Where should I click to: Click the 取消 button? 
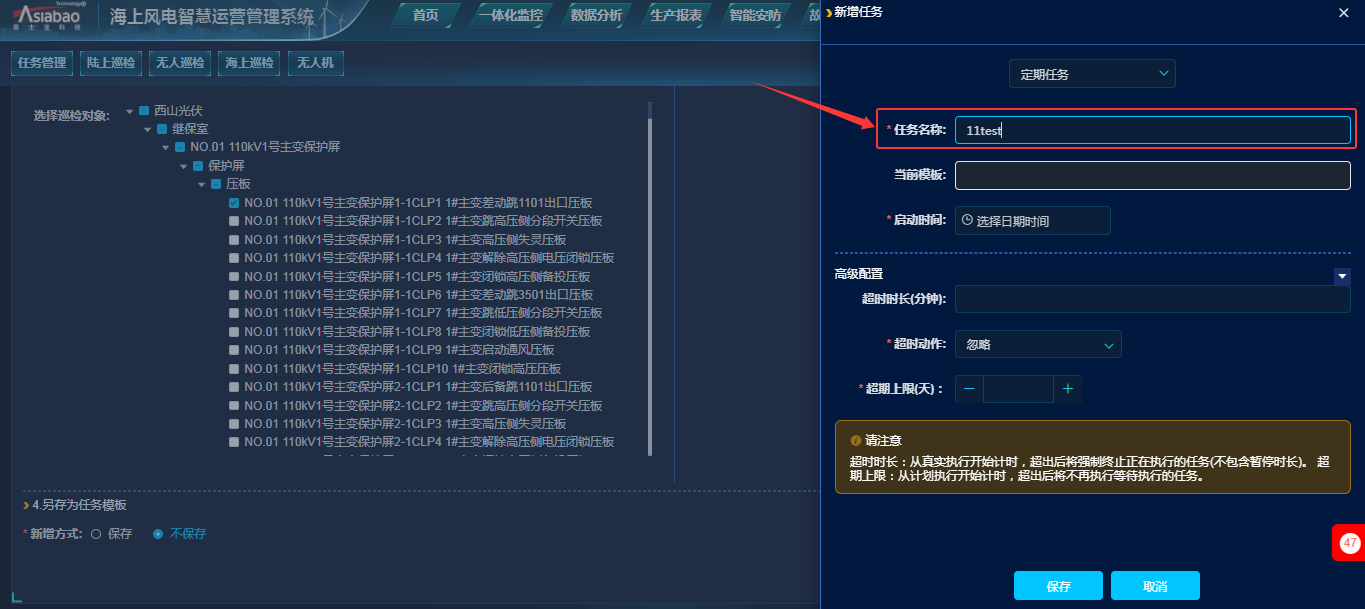(x=1155, y=586)
